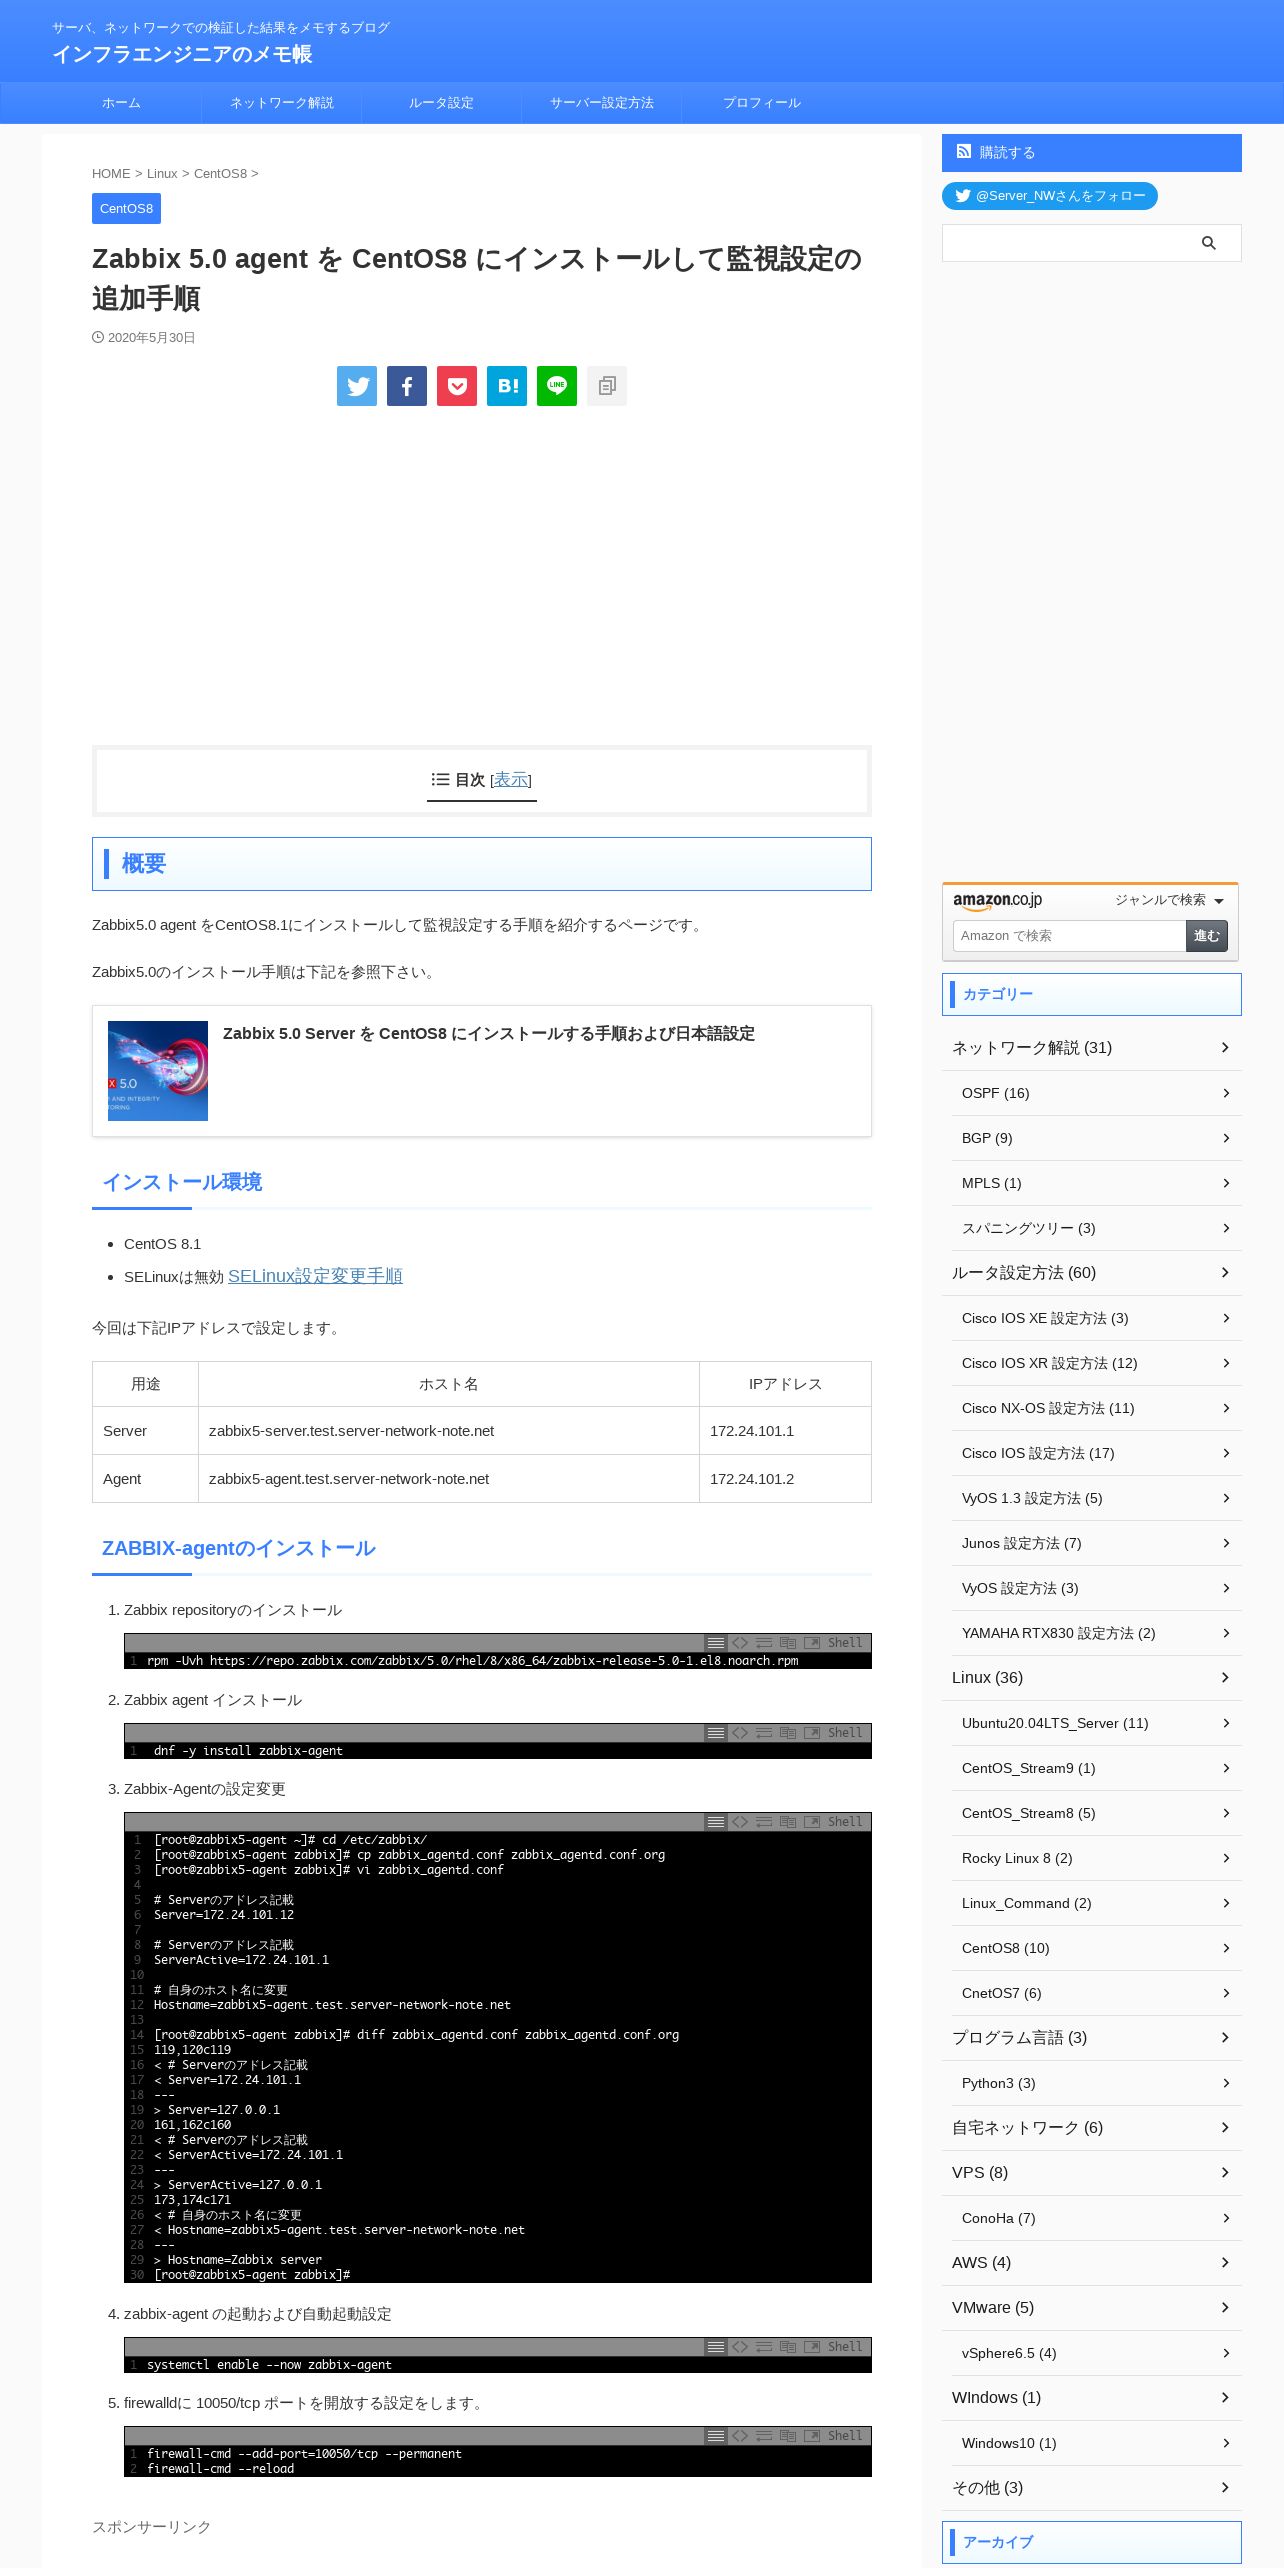The height and width of the screenshot is (2568, 1284).
Task: Click the Amazon で検索 input field
Action: [1069, 936]
